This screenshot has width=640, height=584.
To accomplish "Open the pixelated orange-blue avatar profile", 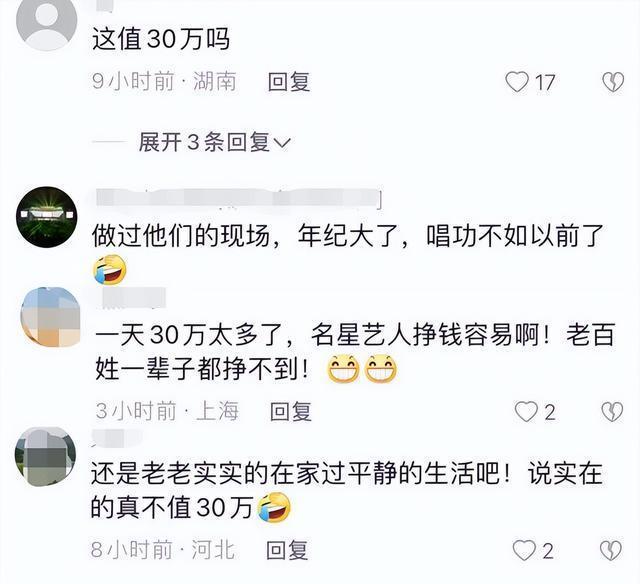I will 51,317.
